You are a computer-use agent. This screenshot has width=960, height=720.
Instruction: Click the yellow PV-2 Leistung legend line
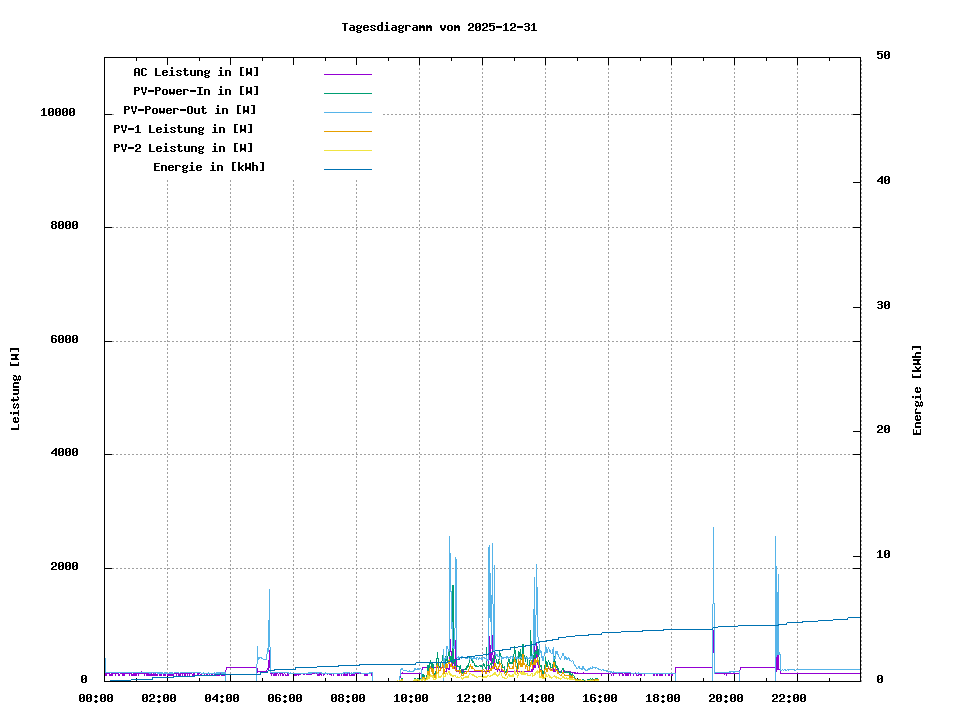tap(347, 150)
